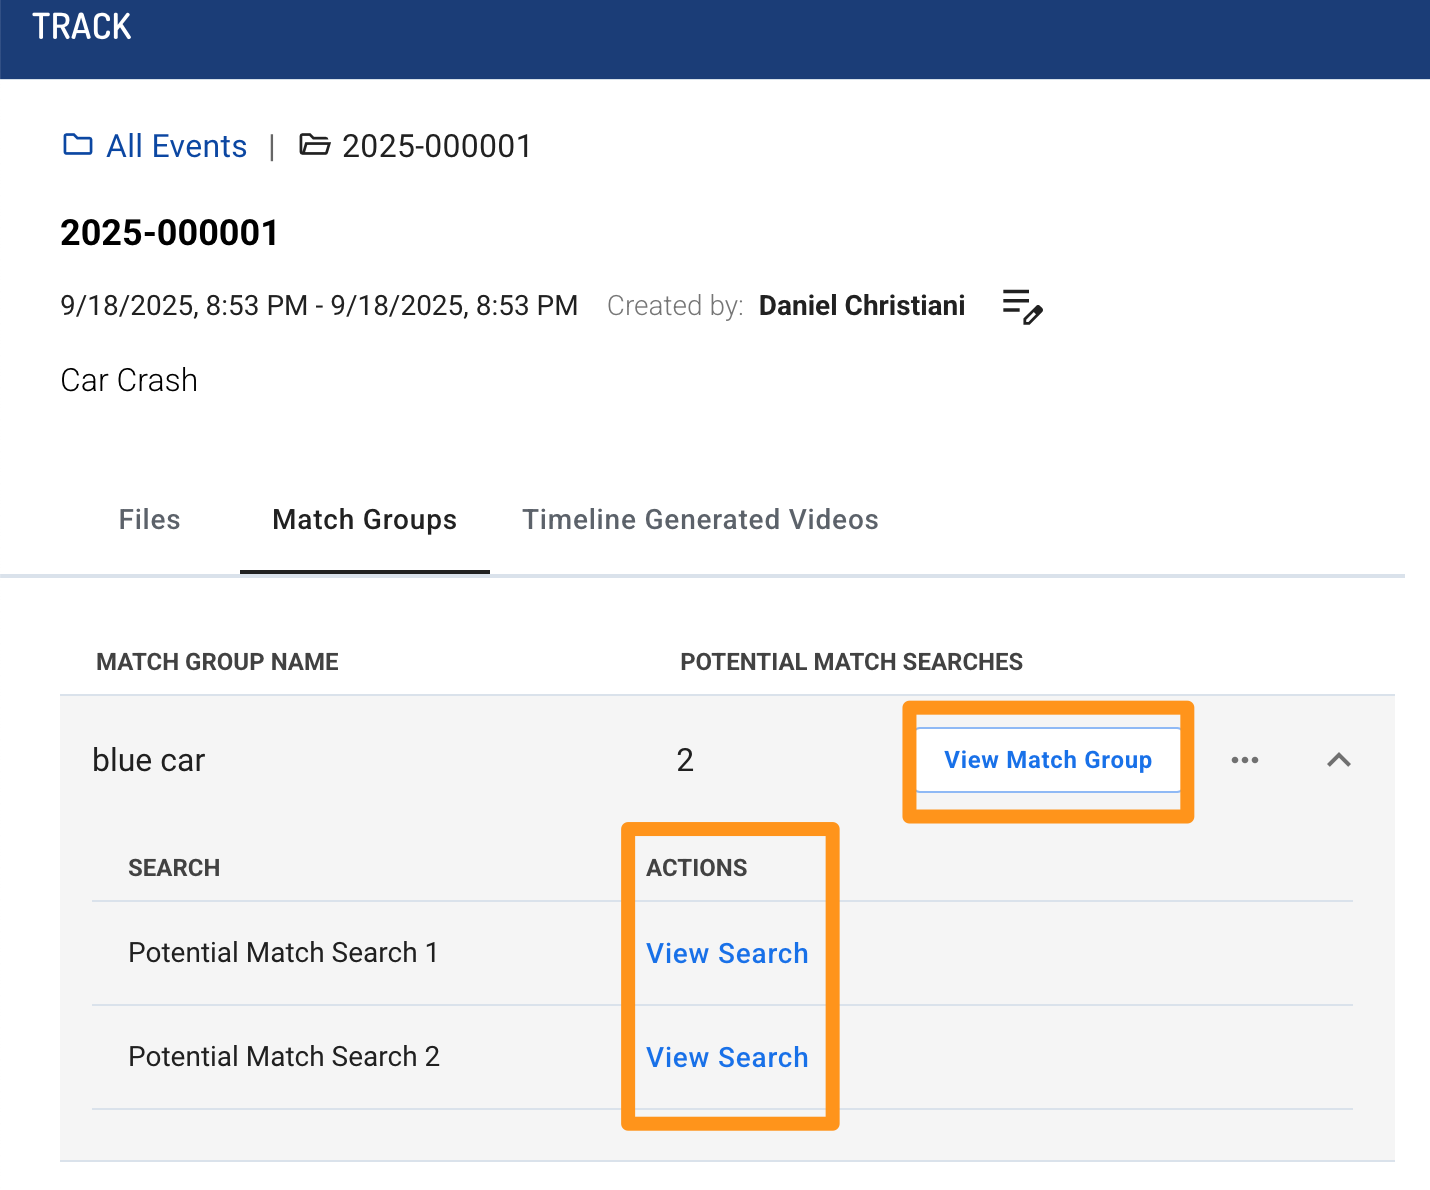
Task: Collapse the blue car match group row
Action: [1339, 760]
